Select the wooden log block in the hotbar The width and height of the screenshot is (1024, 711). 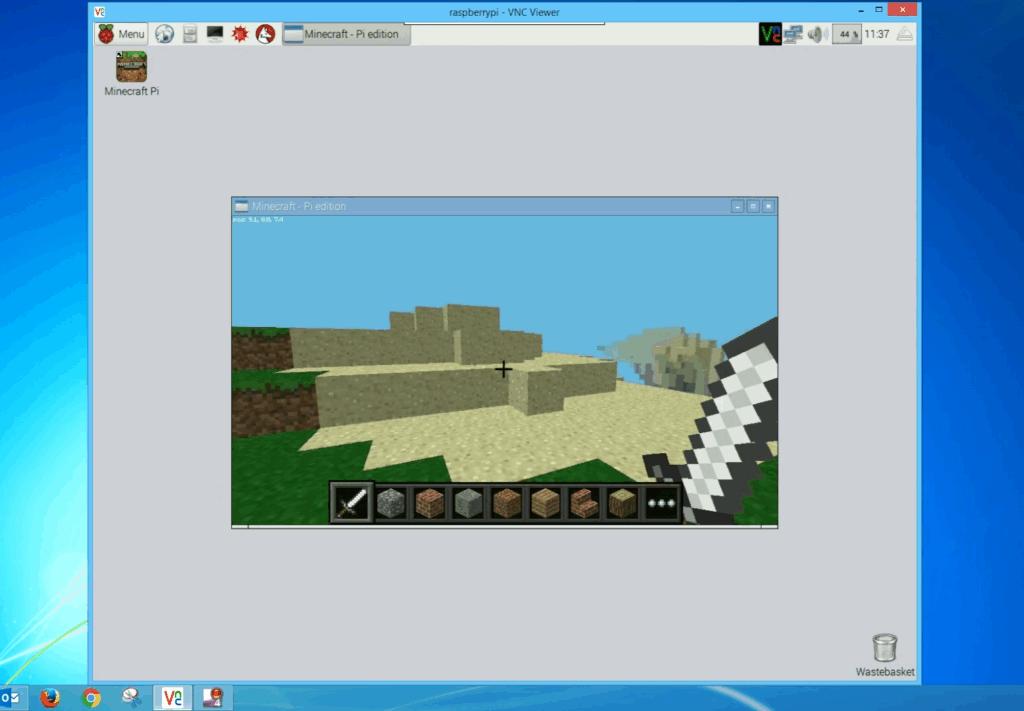tap(622, 501)
